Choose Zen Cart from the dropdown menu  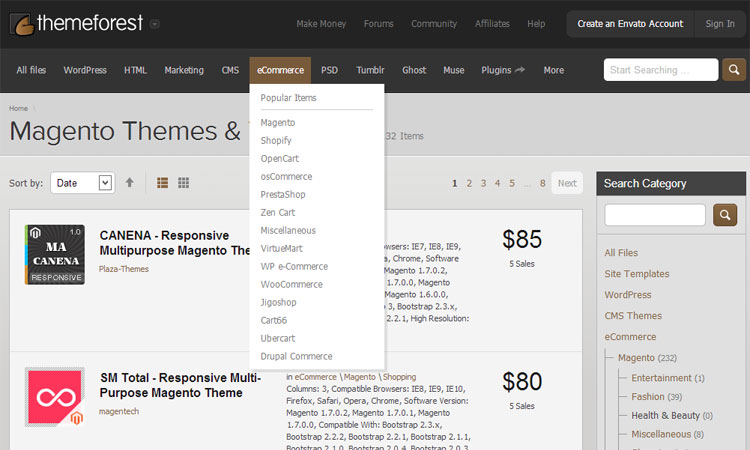point(277,212)
